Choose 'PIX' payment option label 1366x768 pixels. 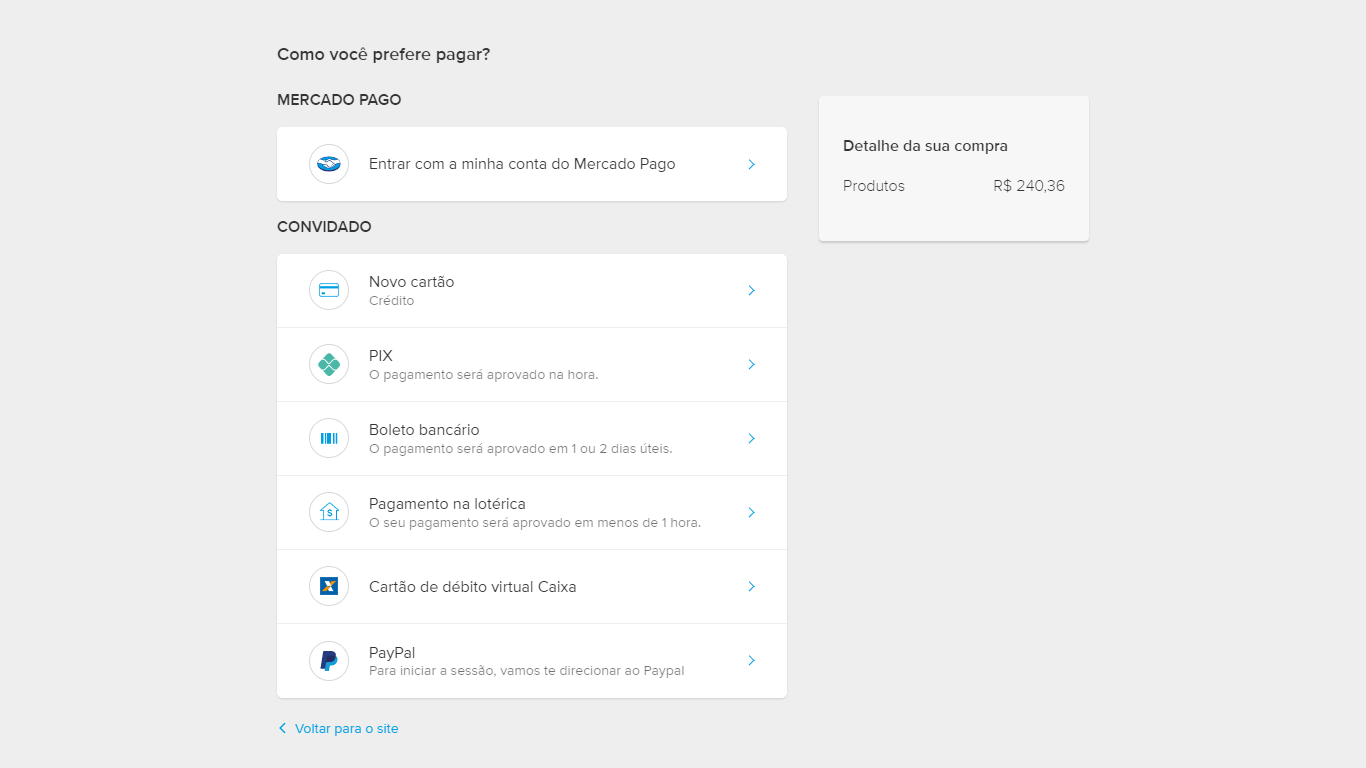[381, 356]
